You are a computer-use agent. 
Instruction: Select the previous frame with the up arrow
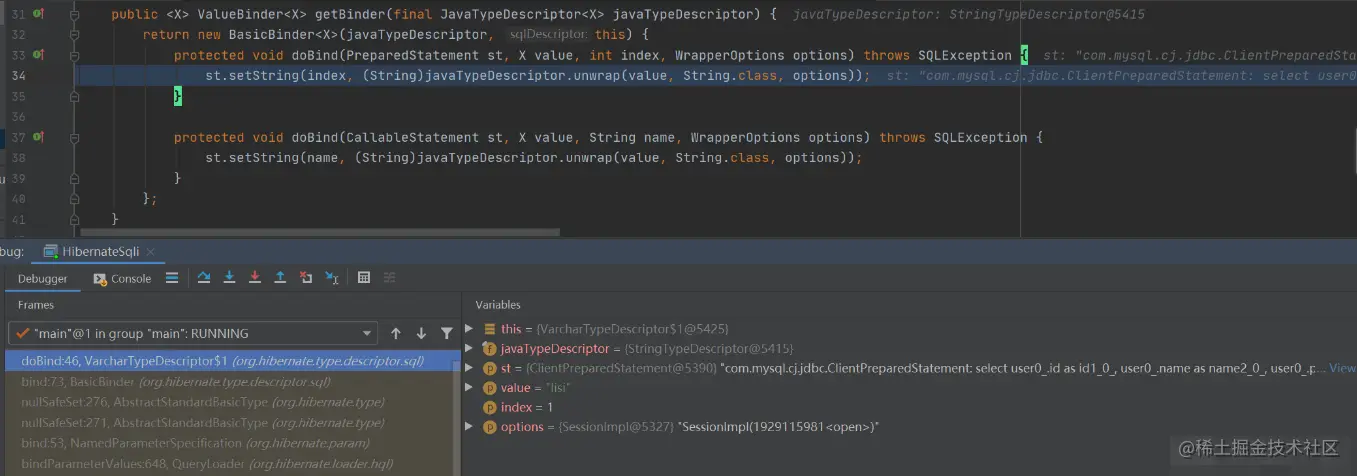click(x=396, y=333)
